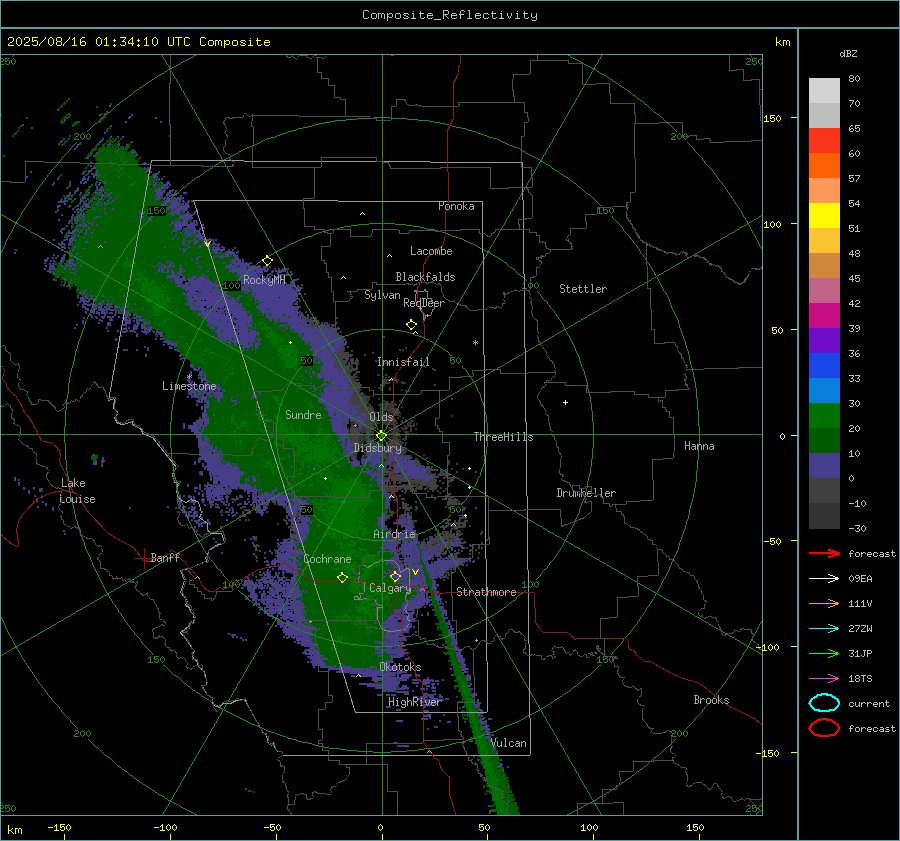This screenshot has height=841, width=900.
Task: Click the HighRiver city label
Action: tap(414, 702)
